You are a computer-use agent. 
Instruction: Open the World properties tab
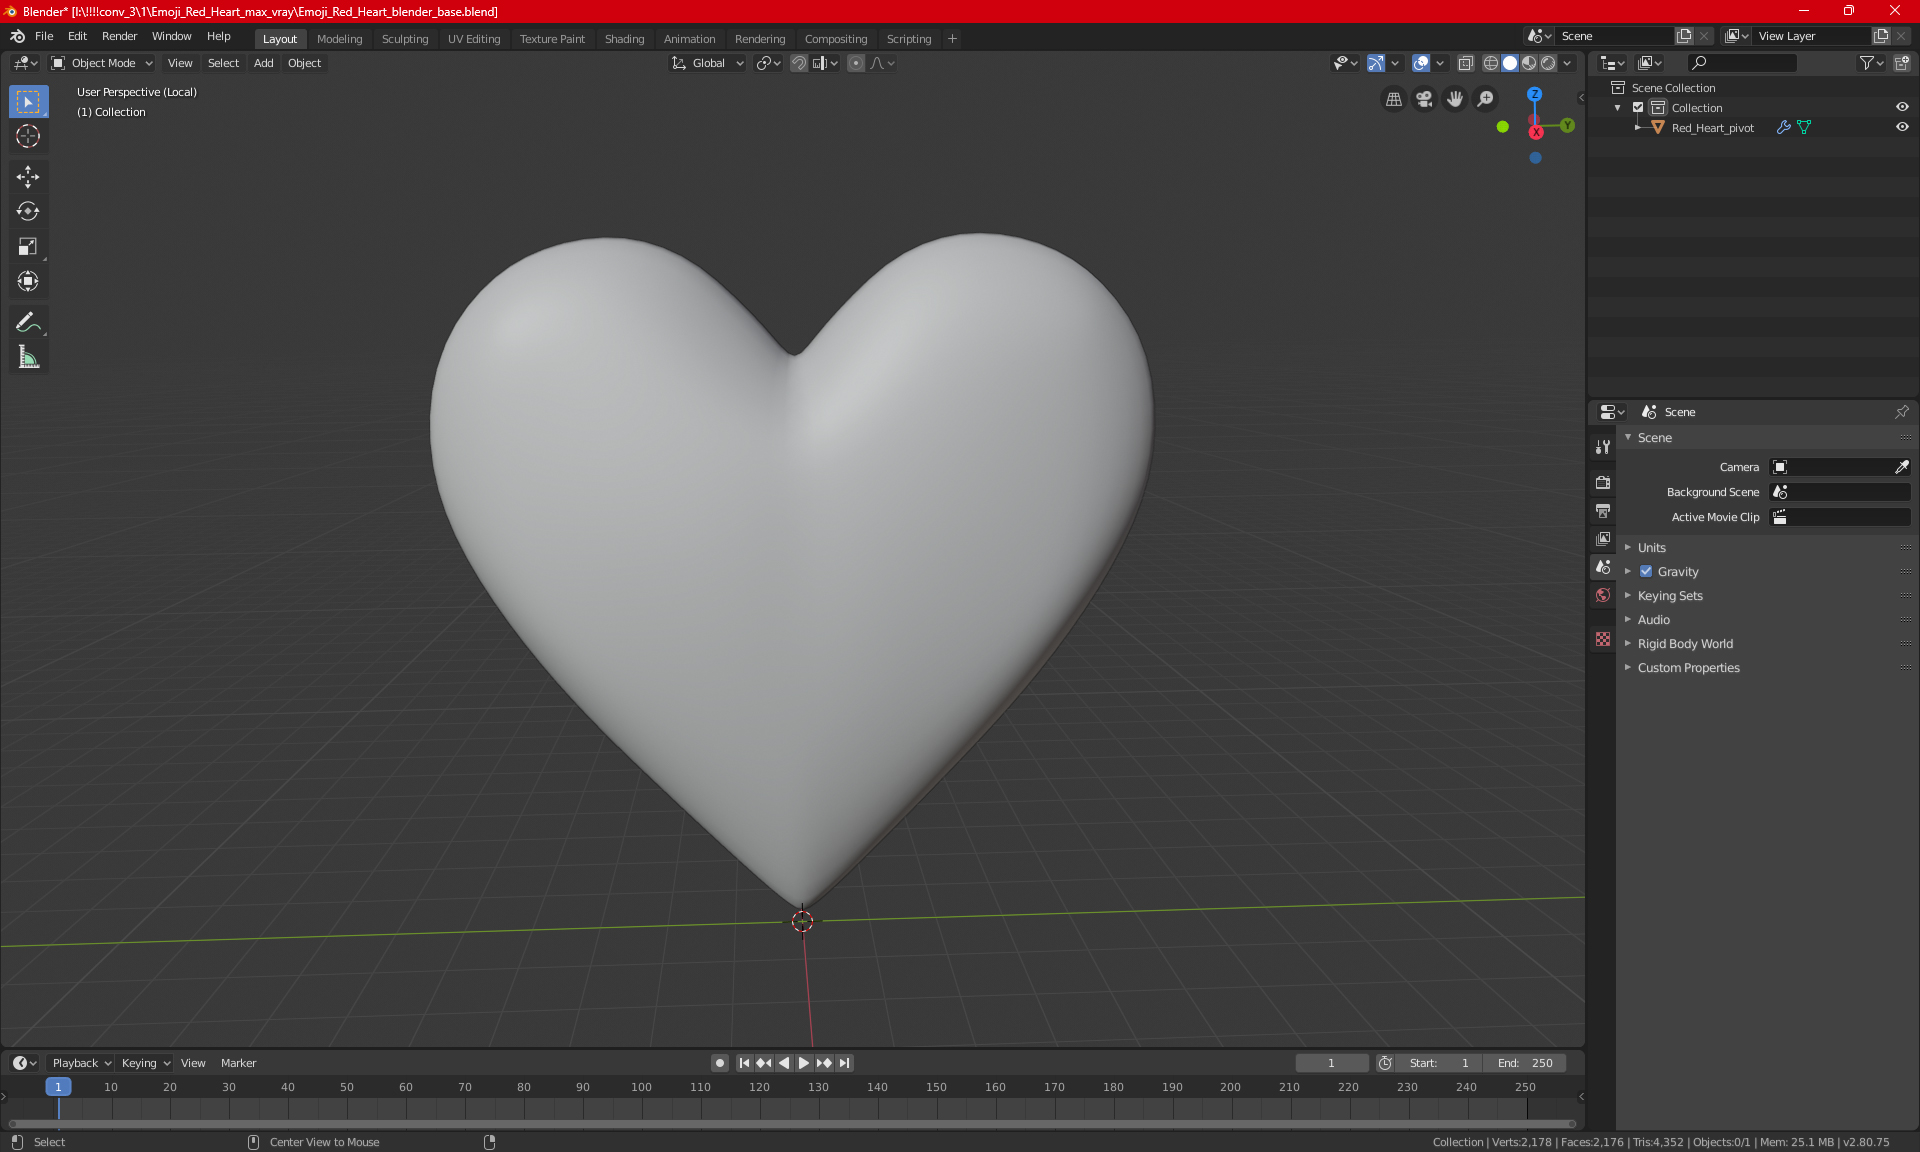(1603, 595)
